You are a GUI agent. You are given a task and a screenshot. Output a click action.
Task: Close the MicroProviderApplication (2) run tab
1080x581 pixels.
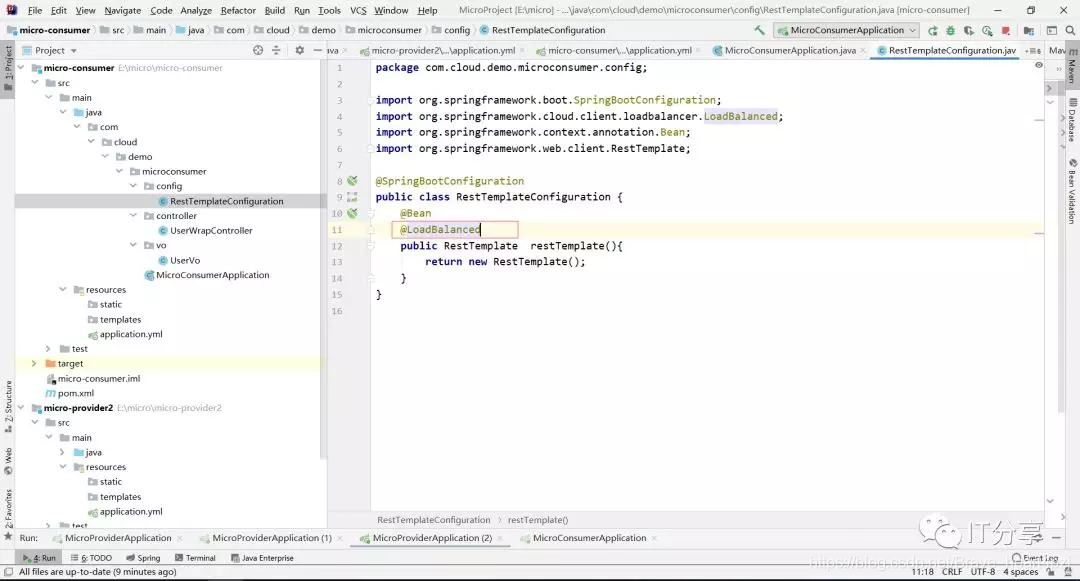[x=501, y=538]
